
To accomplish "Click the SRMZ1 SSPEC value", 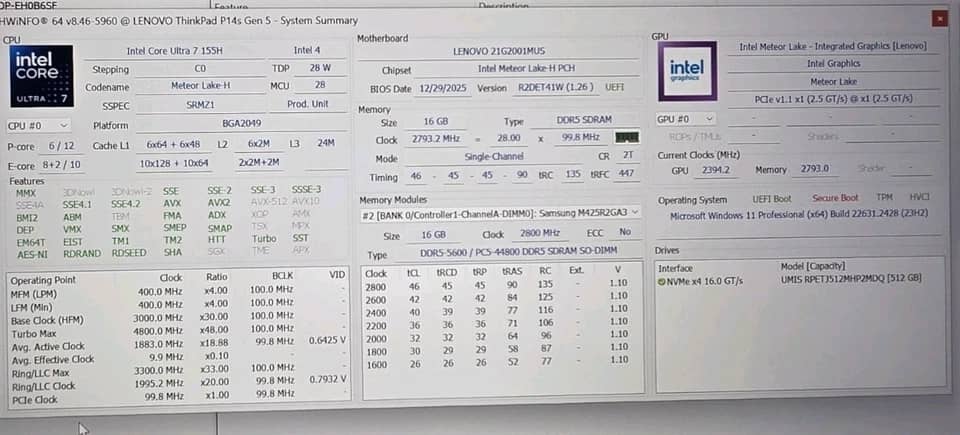I will pos(200,105).
